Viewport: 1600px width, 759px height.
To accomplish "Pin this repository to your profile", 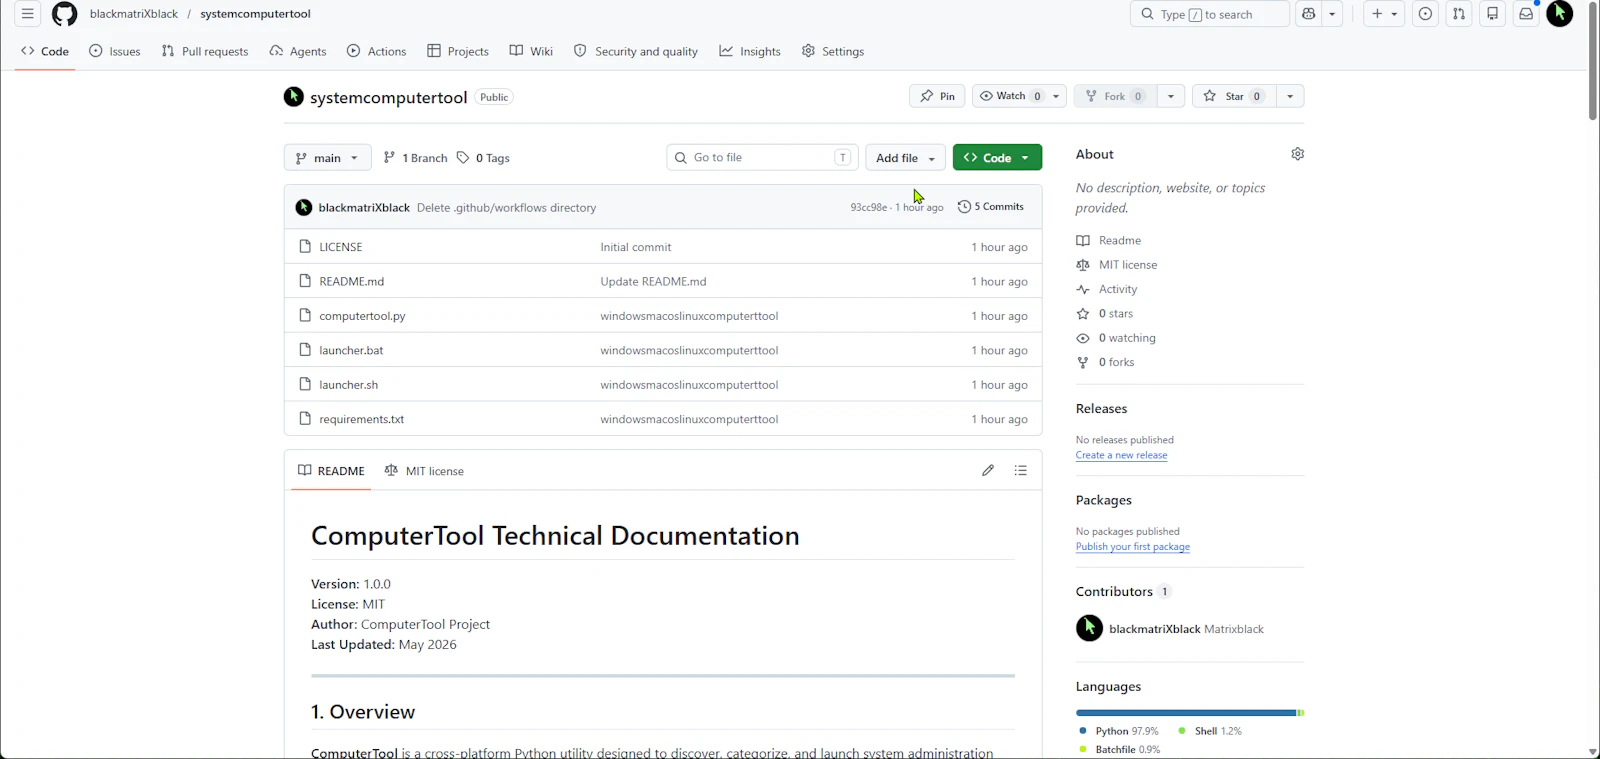I will pyautogui.click(x=937, y=96).
